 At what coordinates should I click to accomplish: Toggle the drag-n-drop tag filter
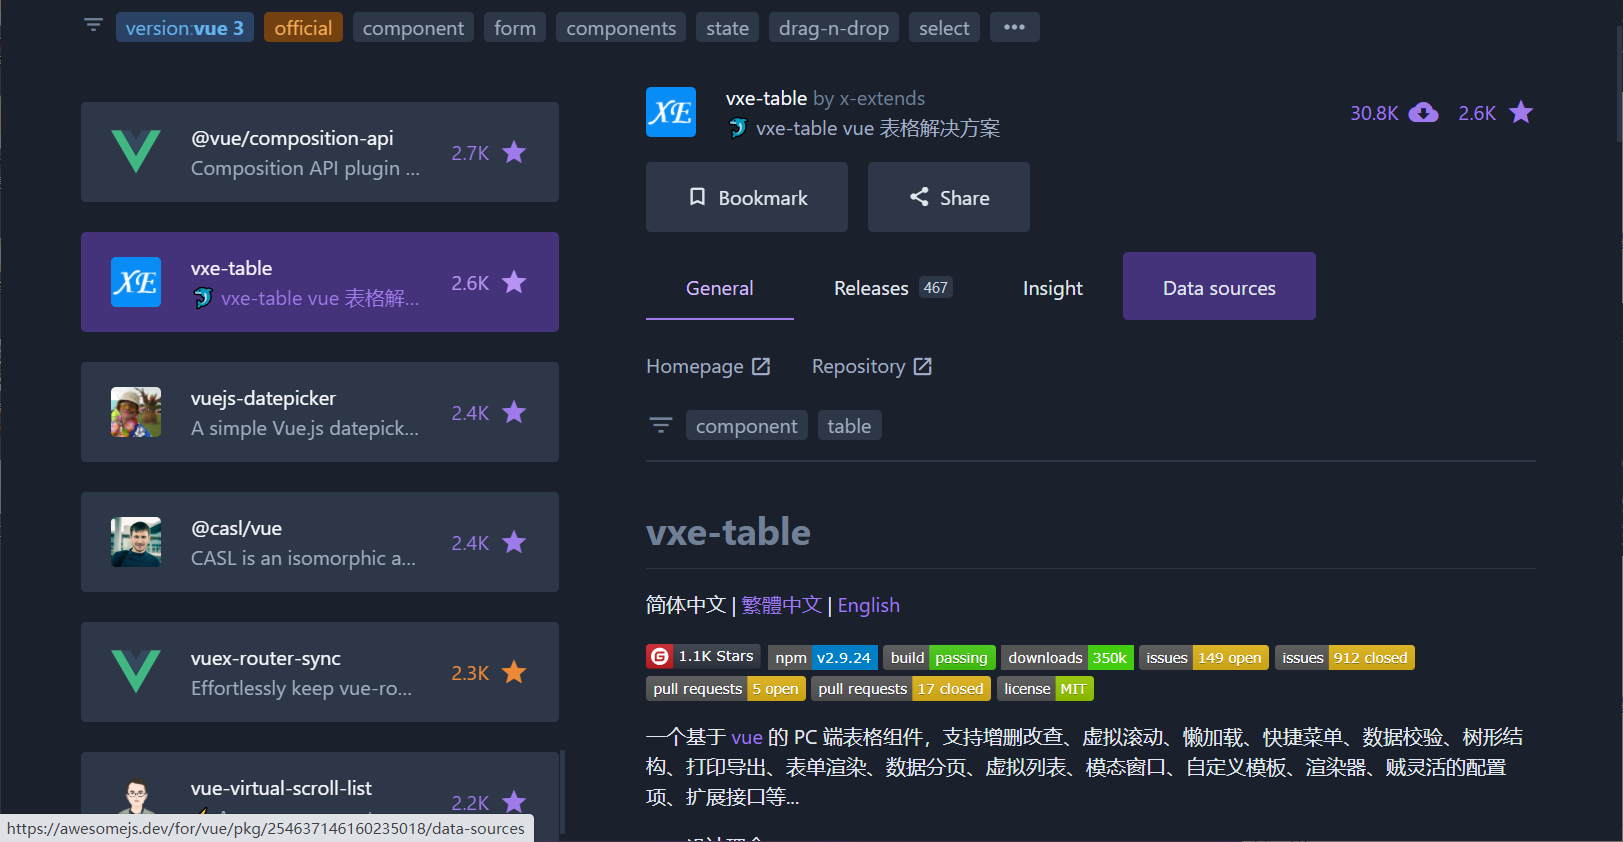point(834,28)
